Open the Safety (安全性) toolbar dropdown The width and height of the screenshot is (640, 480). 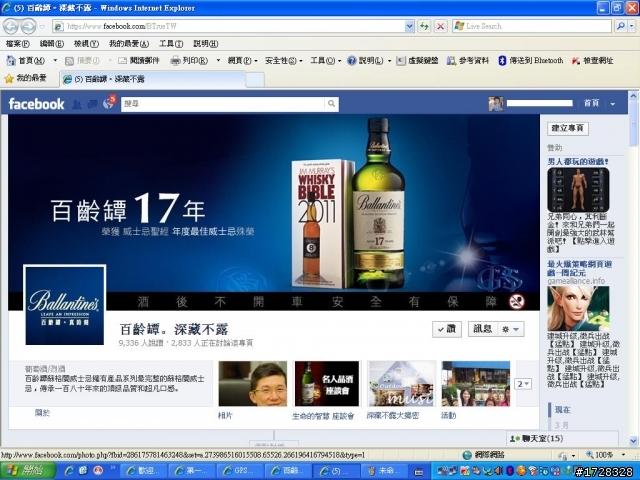(284, 61)
